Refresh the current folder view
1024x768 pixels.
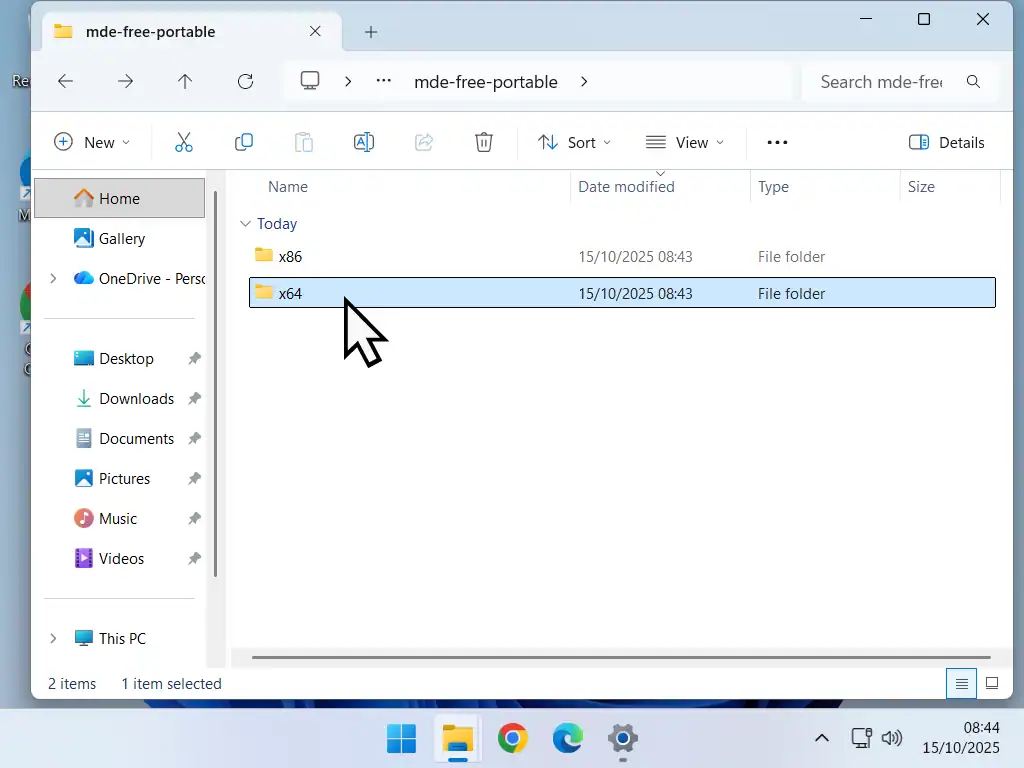[245, 82]
